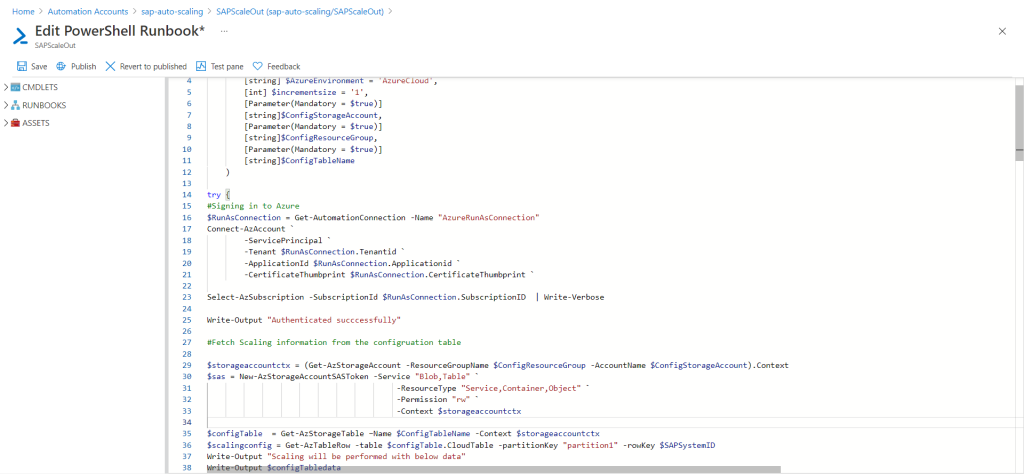Expand the RUNBOOKS node chevron
Viewport: 1024px width, 474px height.
[6, 105]
